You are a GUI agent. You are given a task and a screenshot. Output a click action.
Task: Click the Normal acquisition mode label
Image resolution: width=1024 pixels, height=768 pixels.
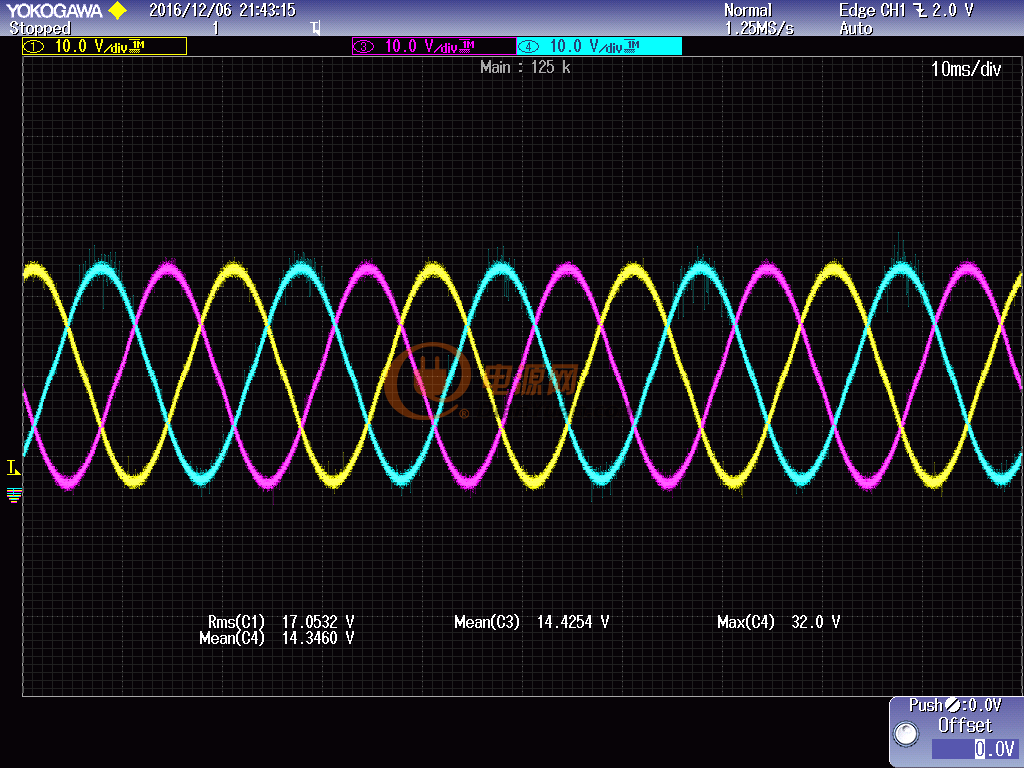click(x=748, y=10)
